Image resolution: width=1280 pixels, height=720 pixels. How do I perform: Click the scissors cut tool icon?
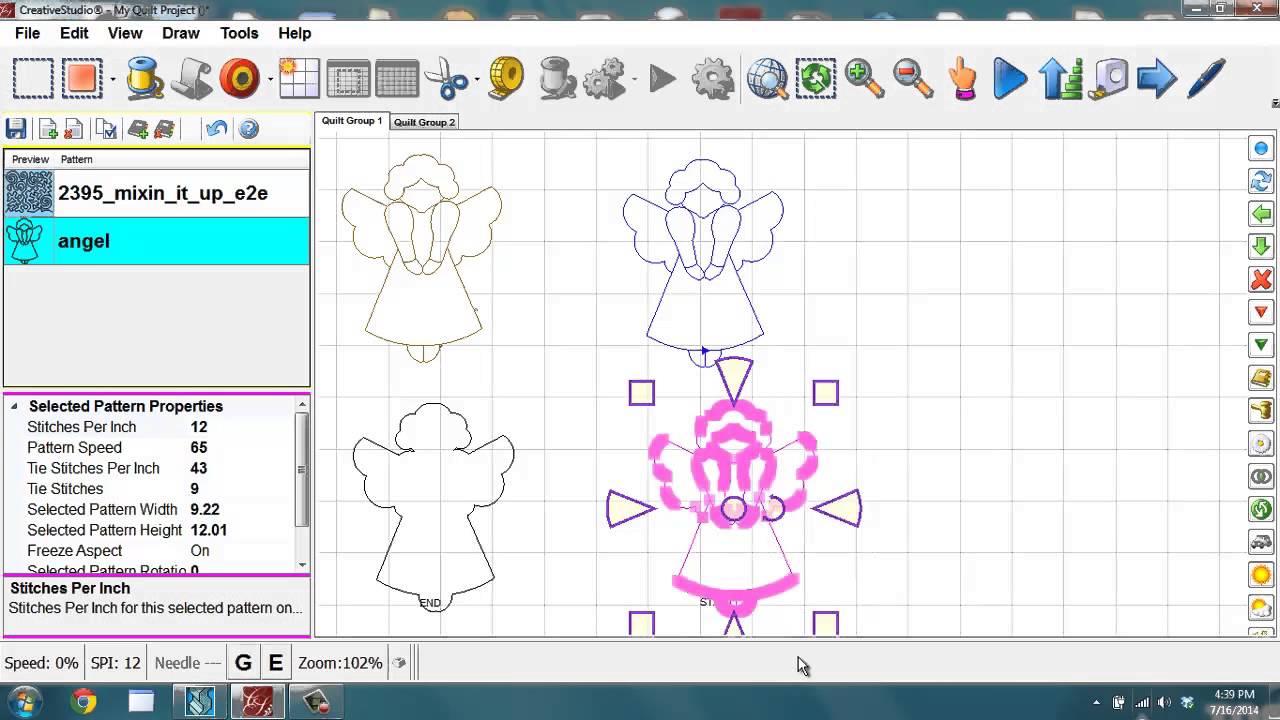pyautogui.click(x=445, y=78)
